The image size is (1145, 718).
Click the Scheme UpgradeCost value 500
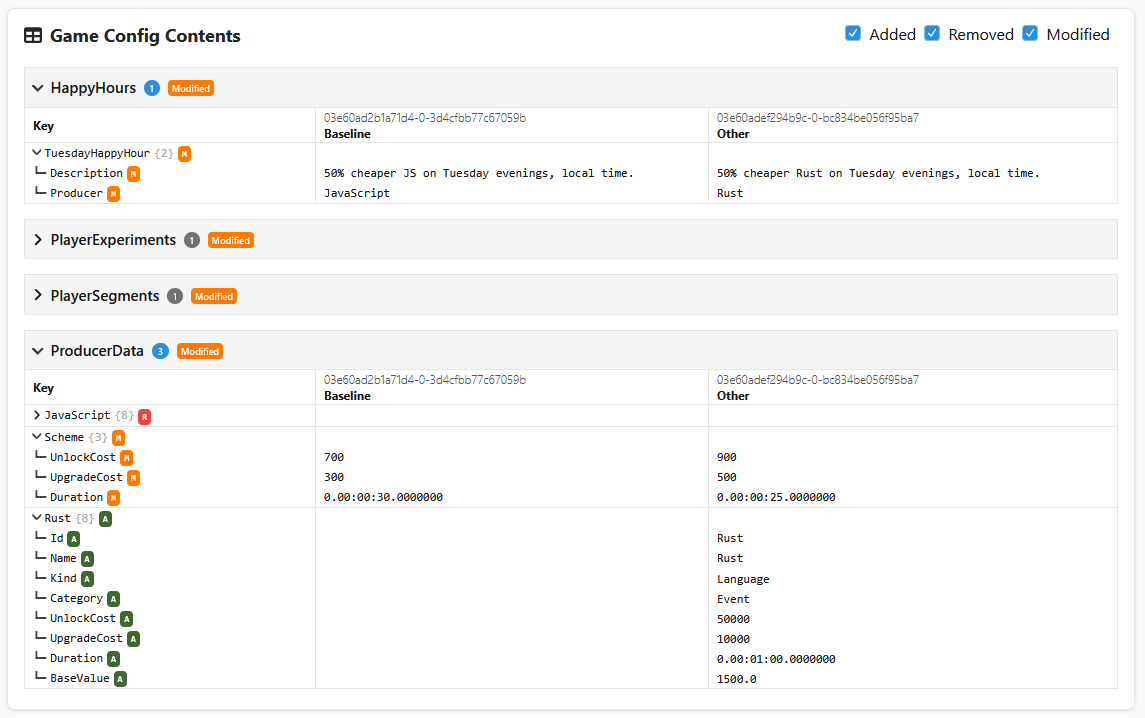pos(727,477)
